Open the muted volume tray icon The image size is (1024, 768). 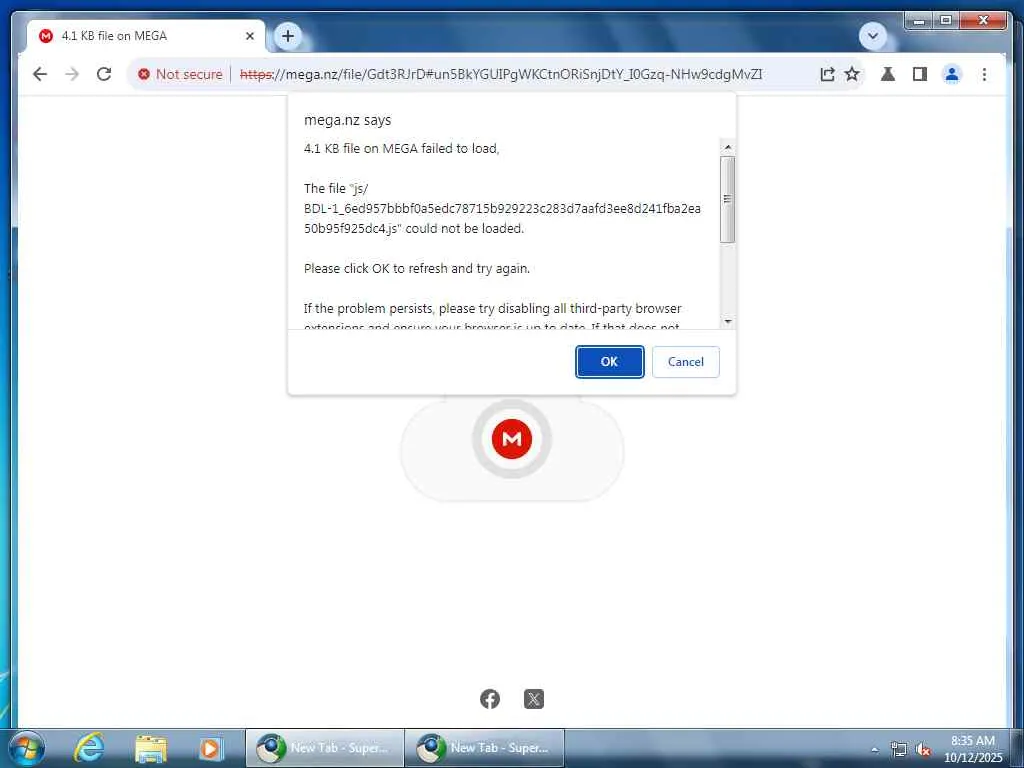[x=923, y=749]
